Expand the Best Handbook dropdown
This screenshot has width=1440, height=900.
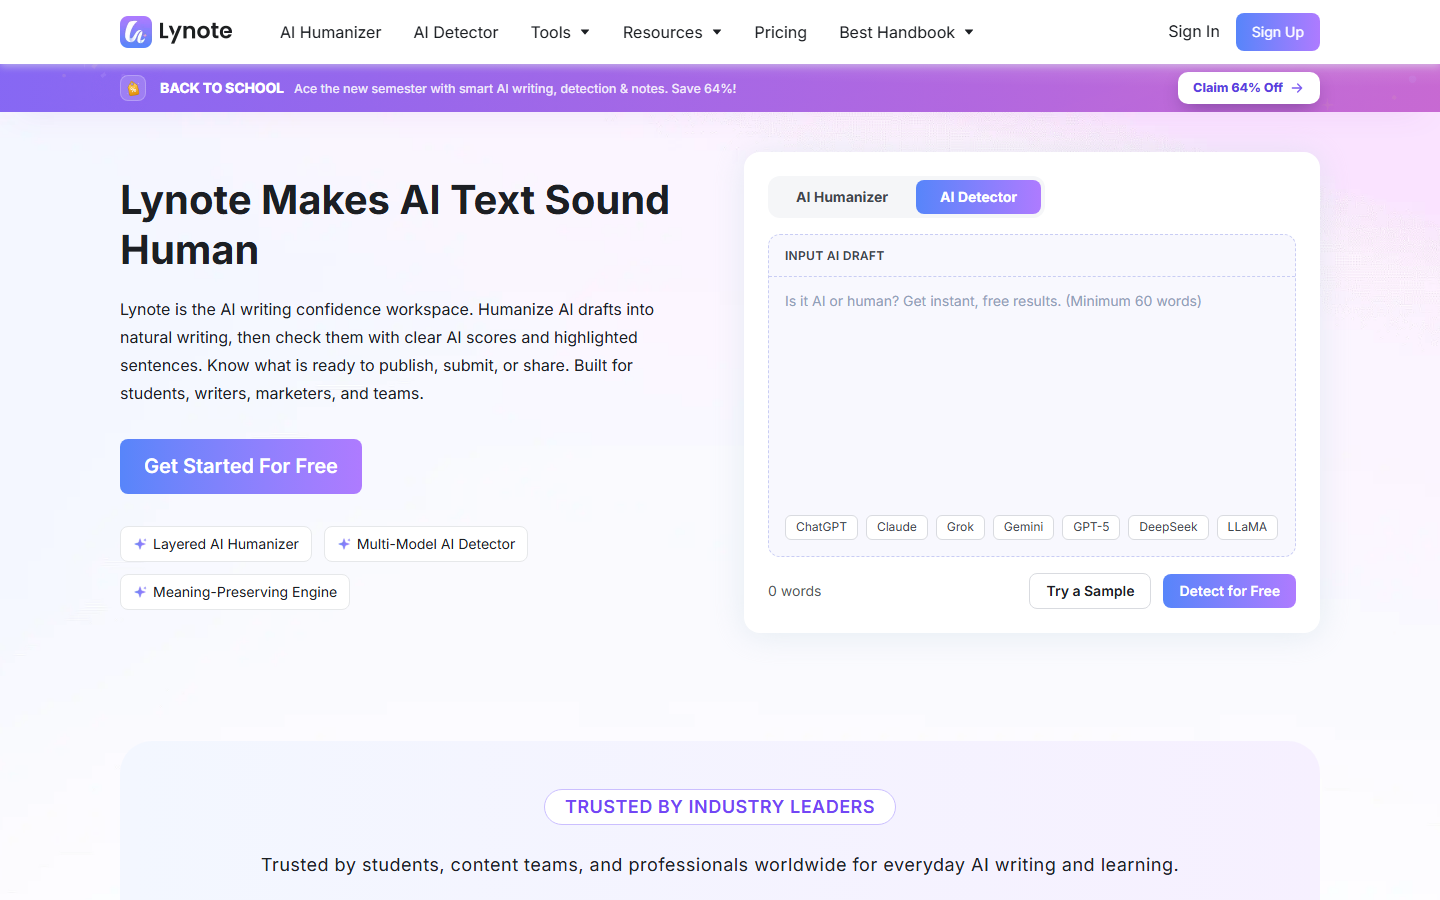(x=906, y=32)
